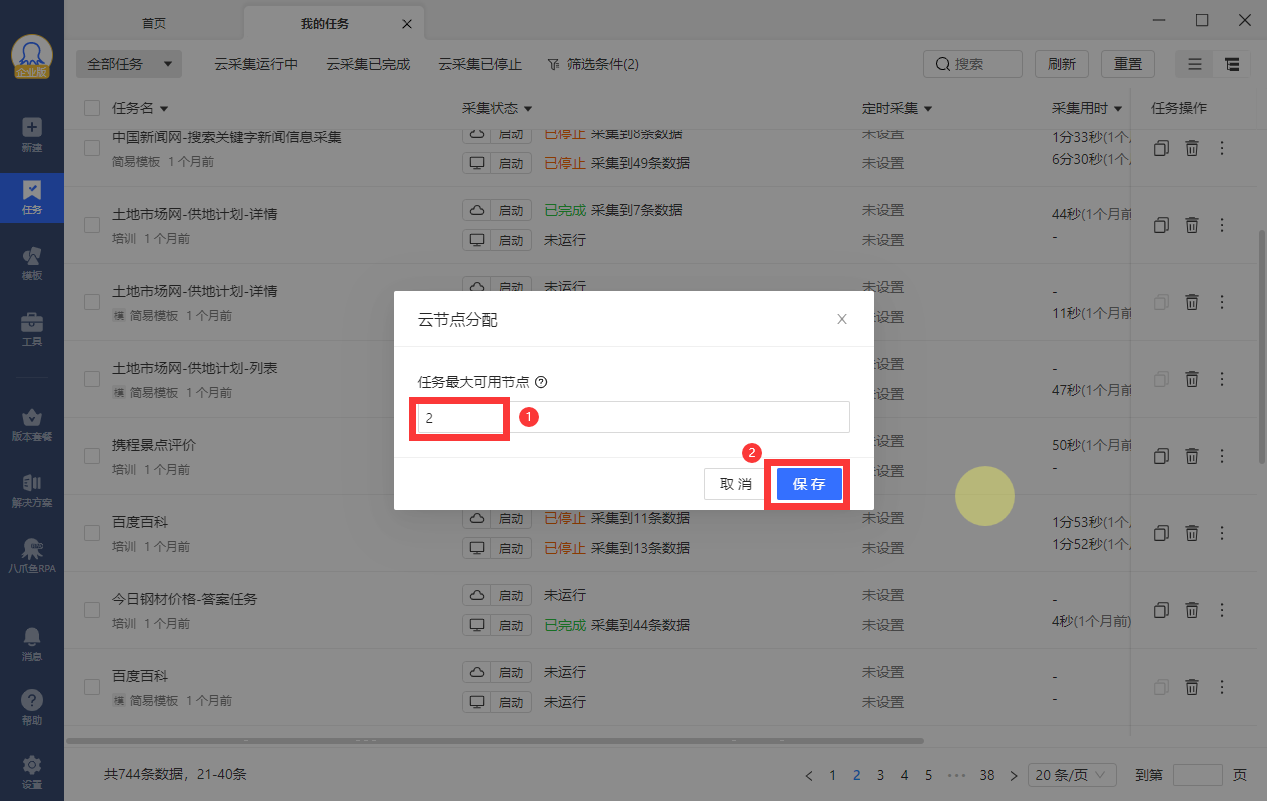This screenshot has width=1267, height=801.
Task: Click the 刷新 button
Action: (x=1062, y=64)
